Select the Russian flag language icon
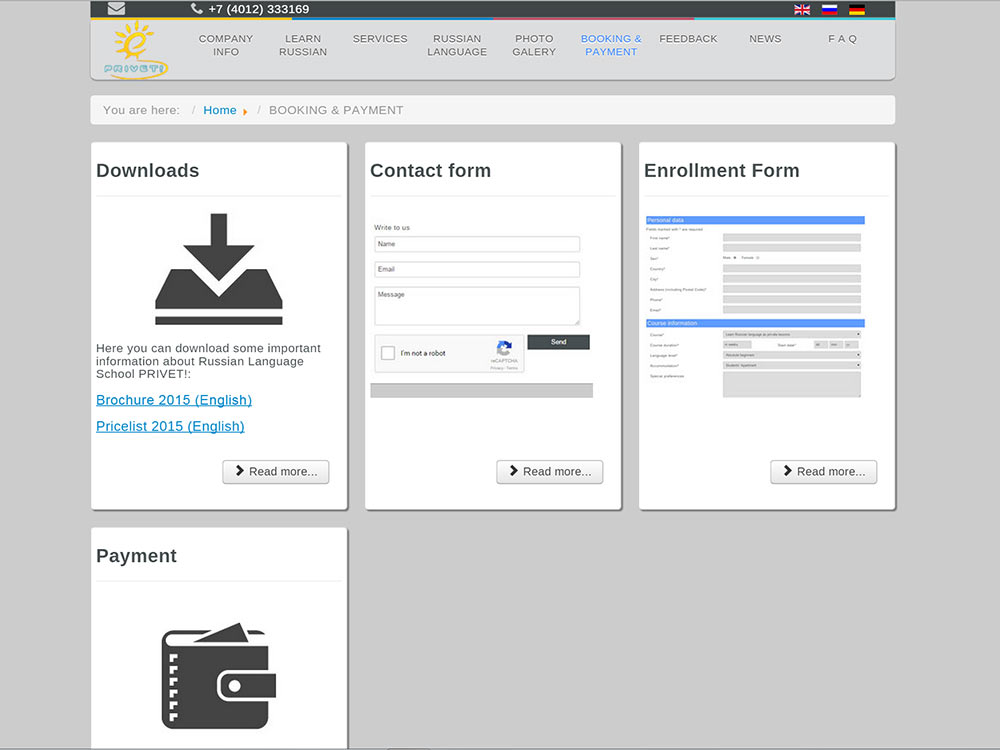The width and height of the screenshot is (1000, 750). (x=829, y=10)
